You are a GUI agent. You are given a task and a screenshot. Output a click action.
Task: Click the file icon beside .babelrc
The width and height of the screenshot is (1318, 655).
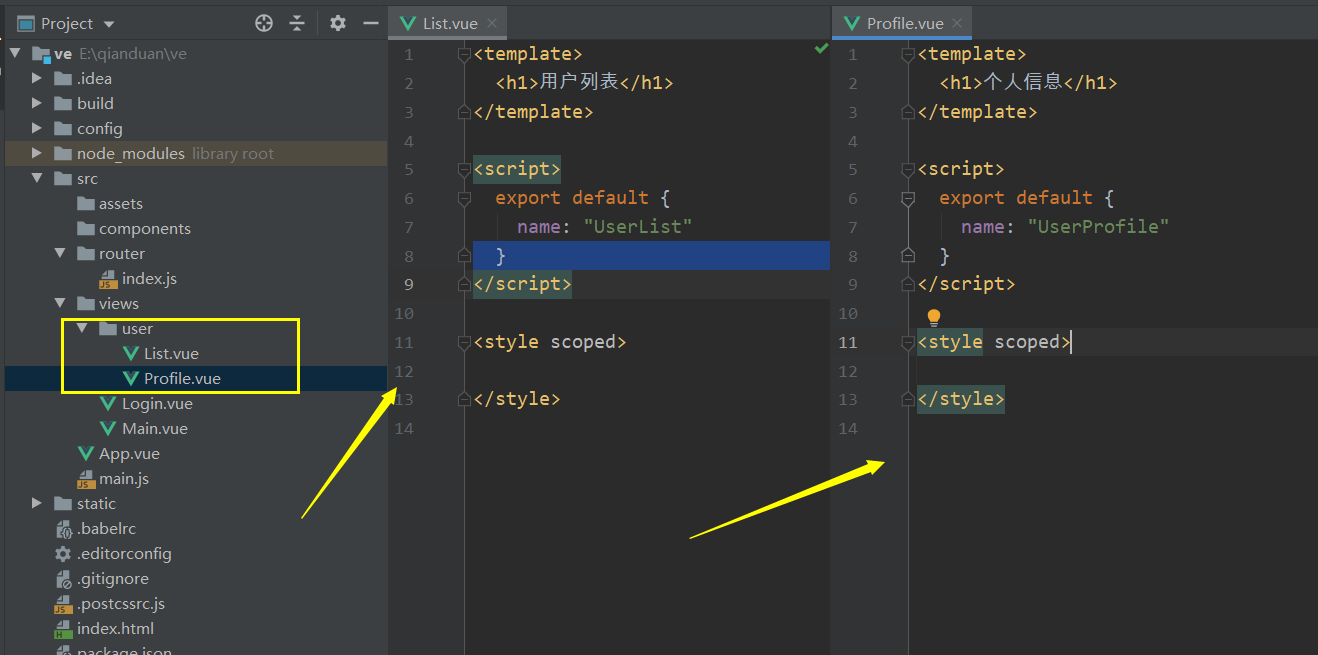[x=63, y=528]
